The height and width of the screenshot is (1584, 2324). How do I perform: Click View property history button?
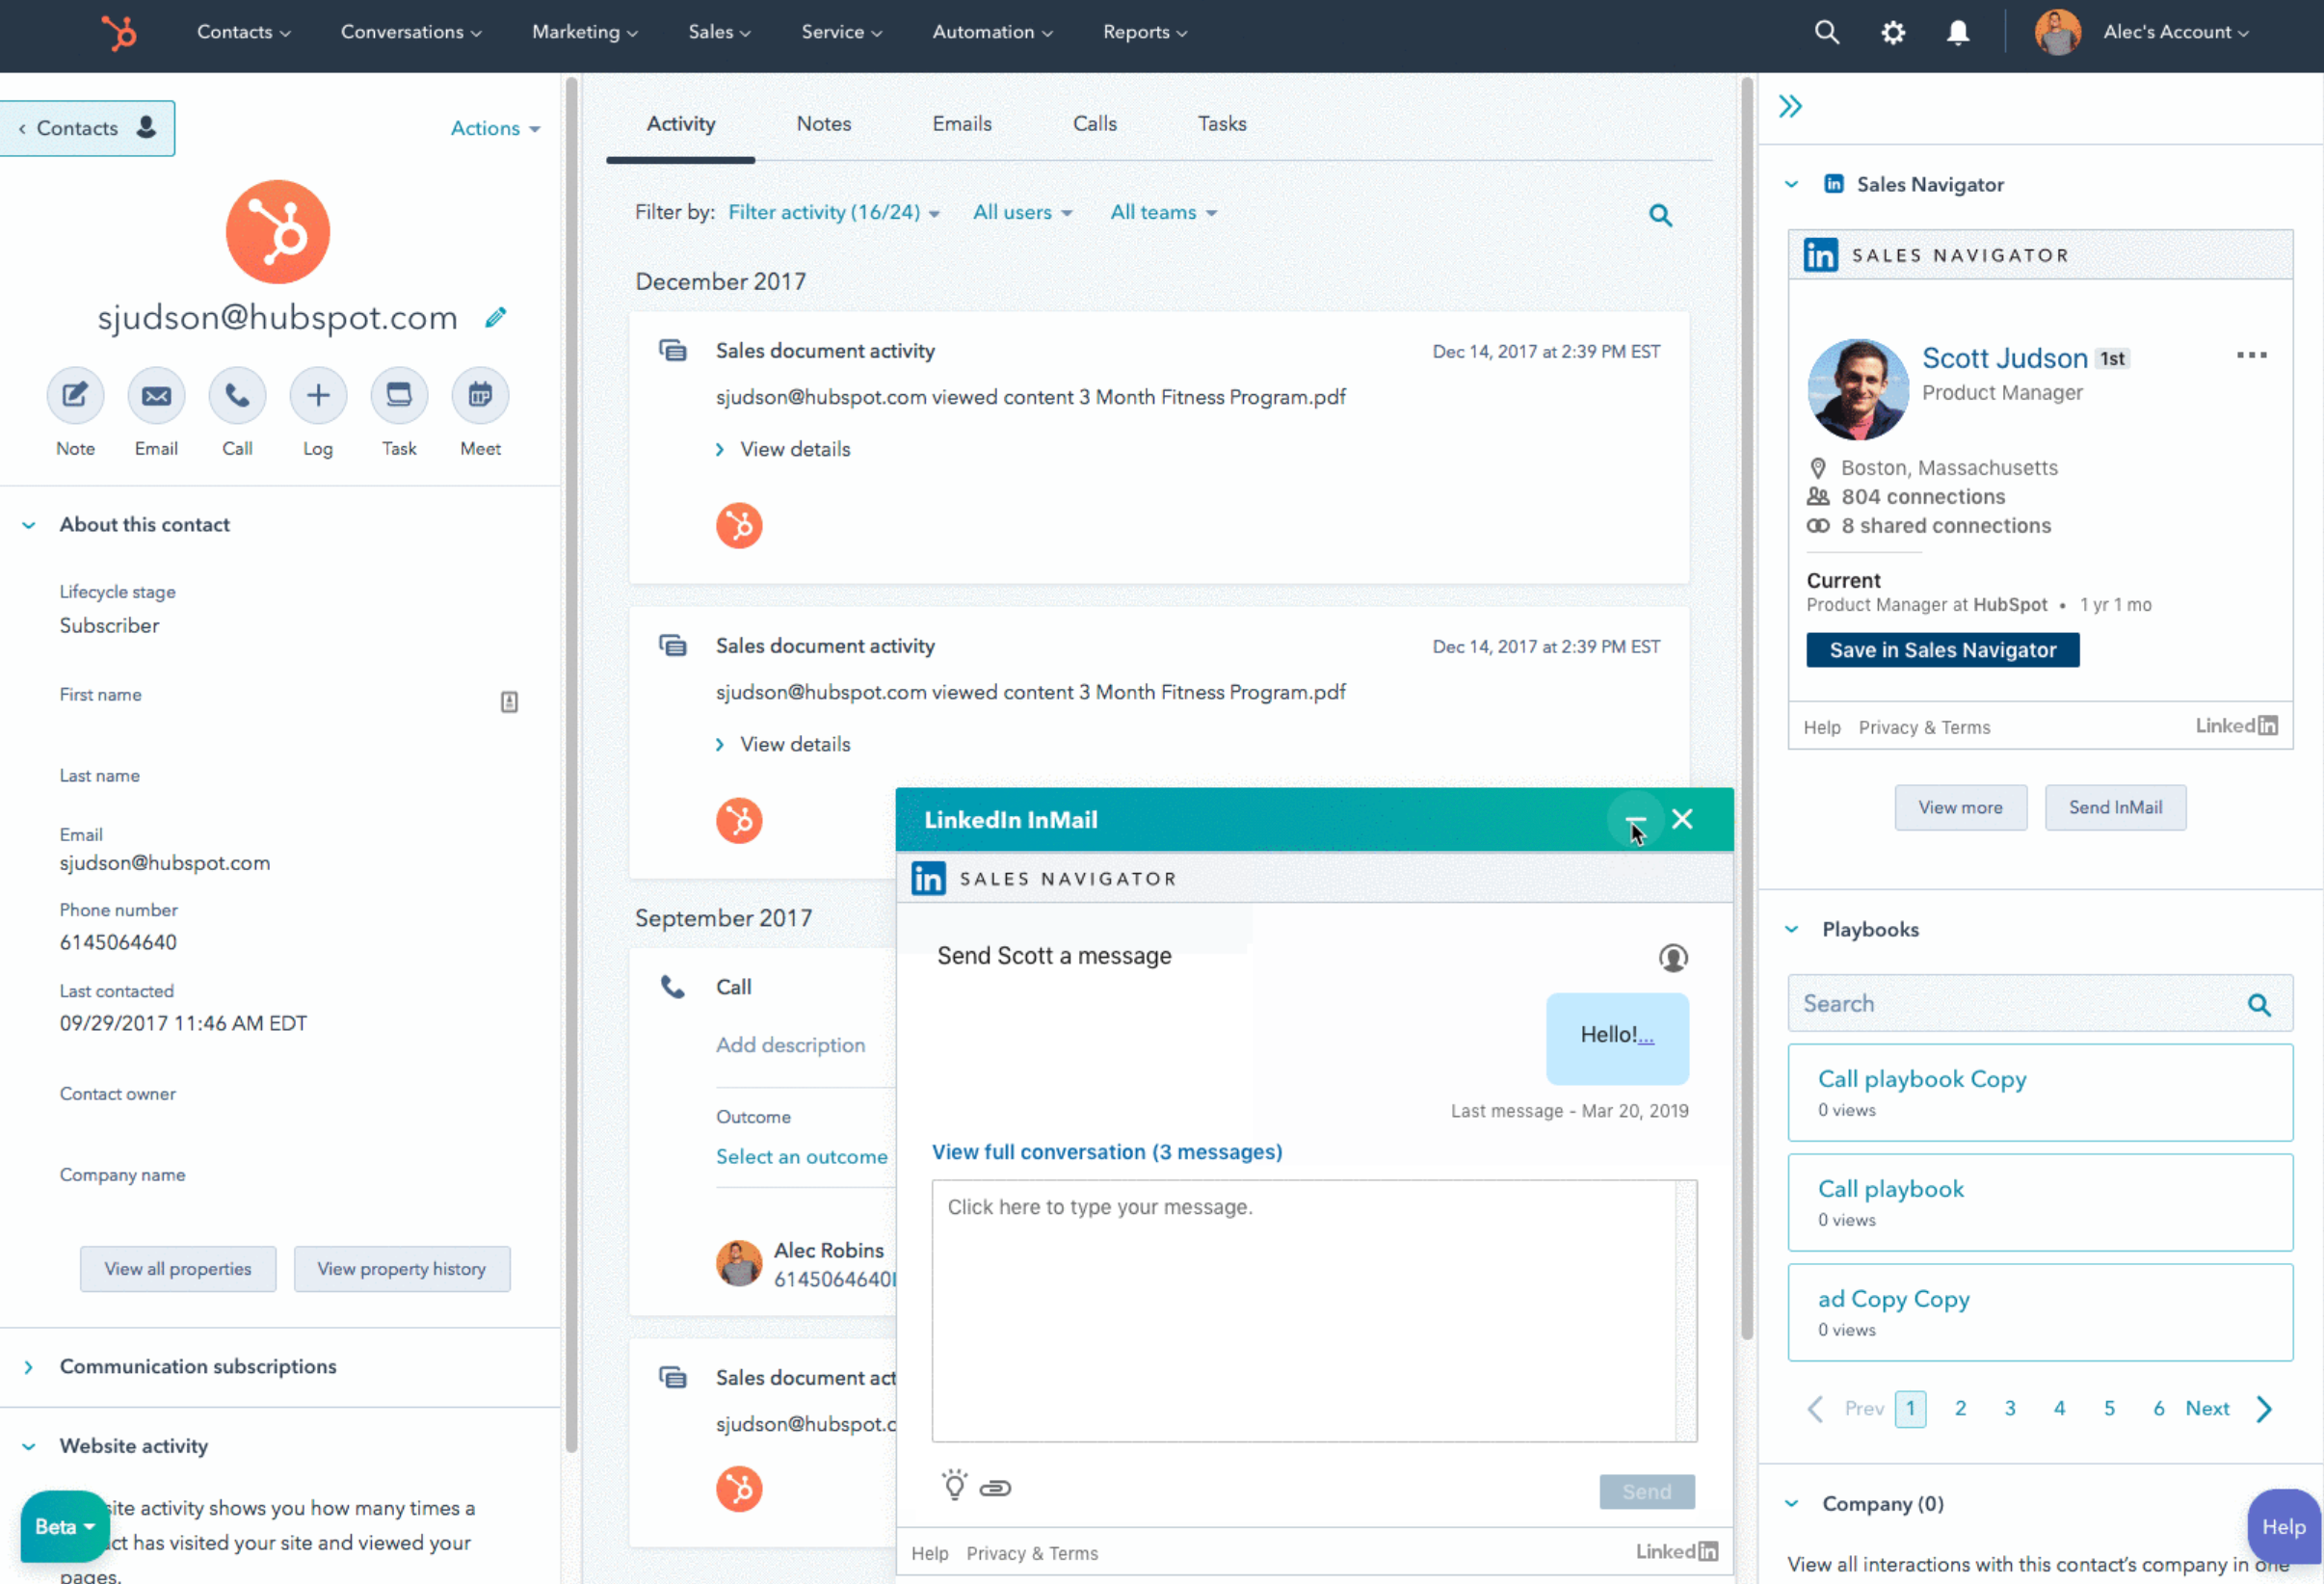pos(402,1269)
